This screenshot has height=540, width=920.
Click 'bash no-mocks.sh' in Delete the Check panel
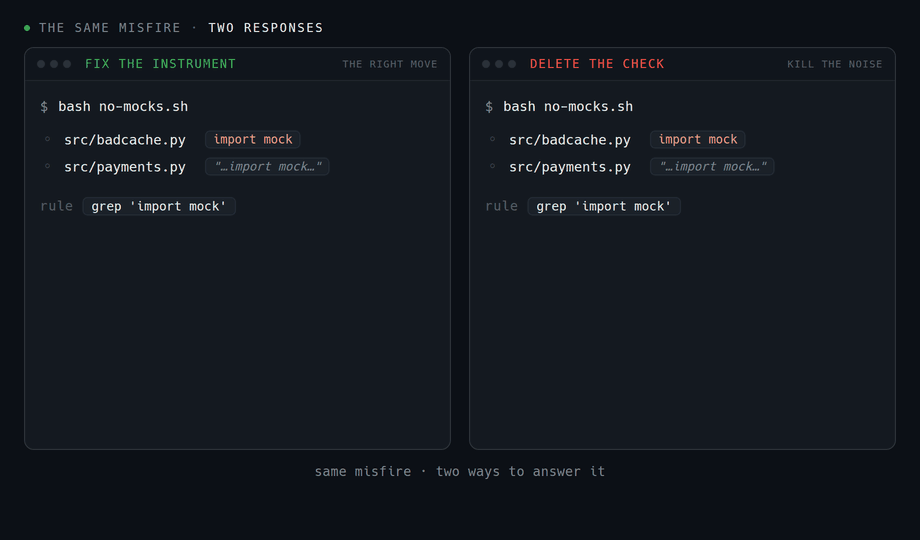568,106
